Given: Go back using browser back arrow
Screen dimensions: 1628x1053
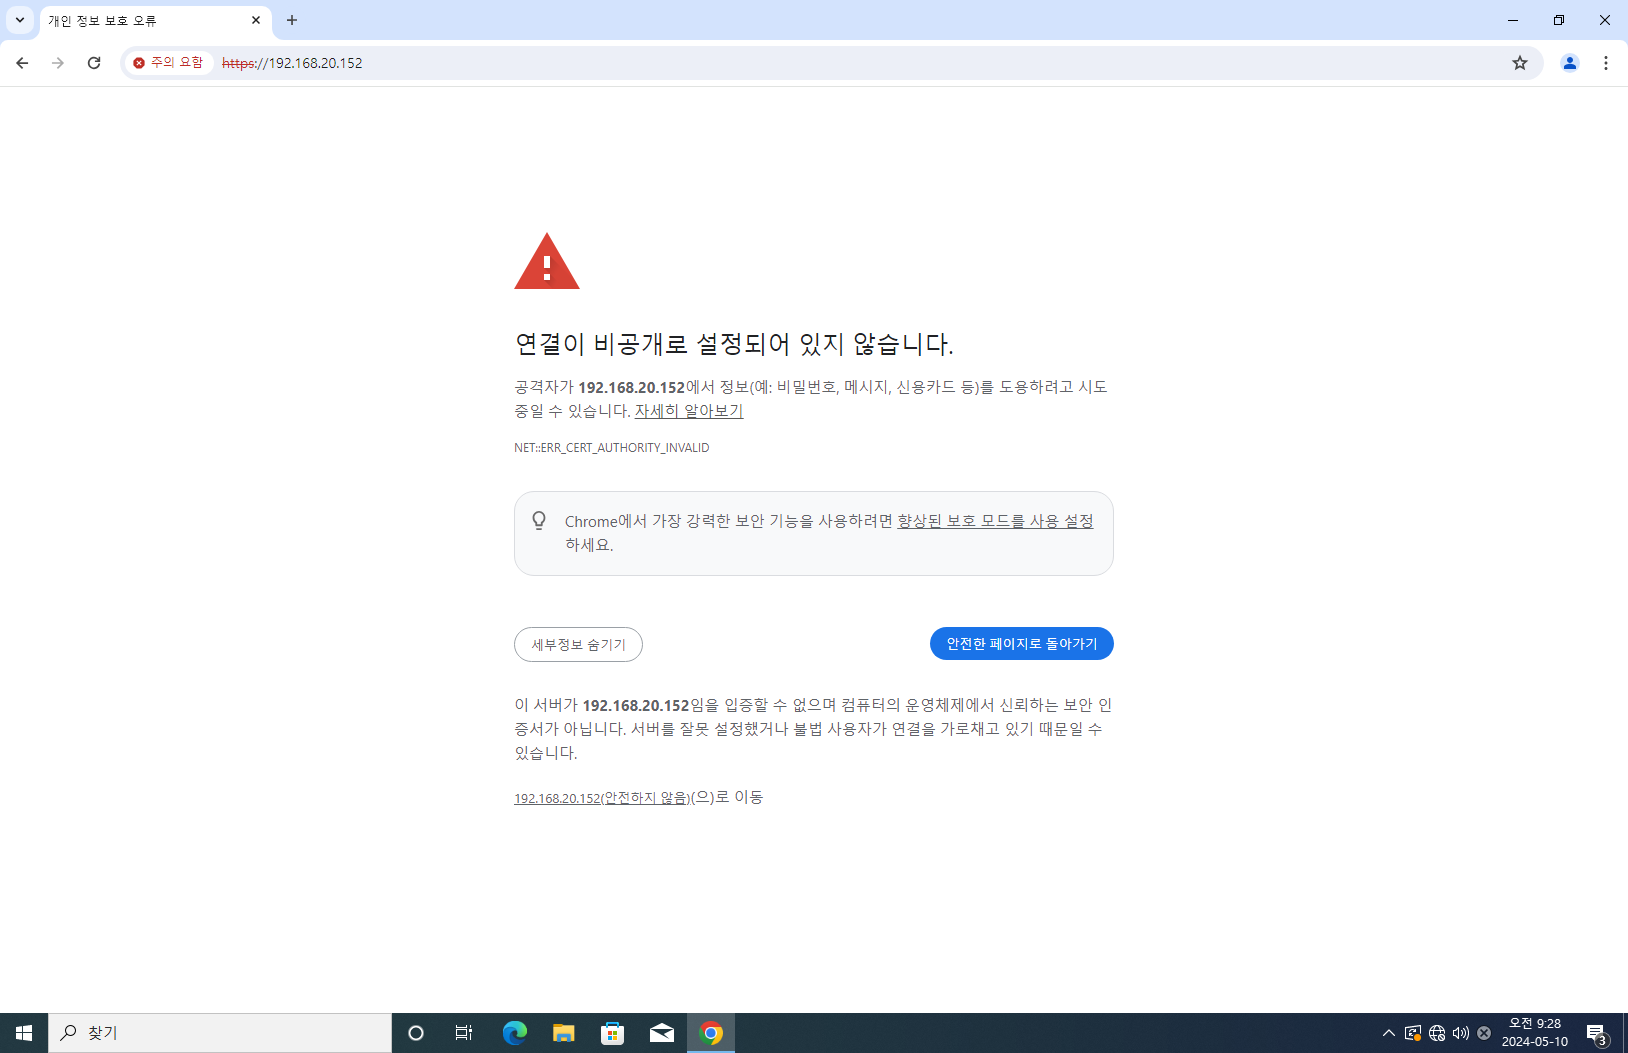Looking at the screenshot, I should 22,63.
